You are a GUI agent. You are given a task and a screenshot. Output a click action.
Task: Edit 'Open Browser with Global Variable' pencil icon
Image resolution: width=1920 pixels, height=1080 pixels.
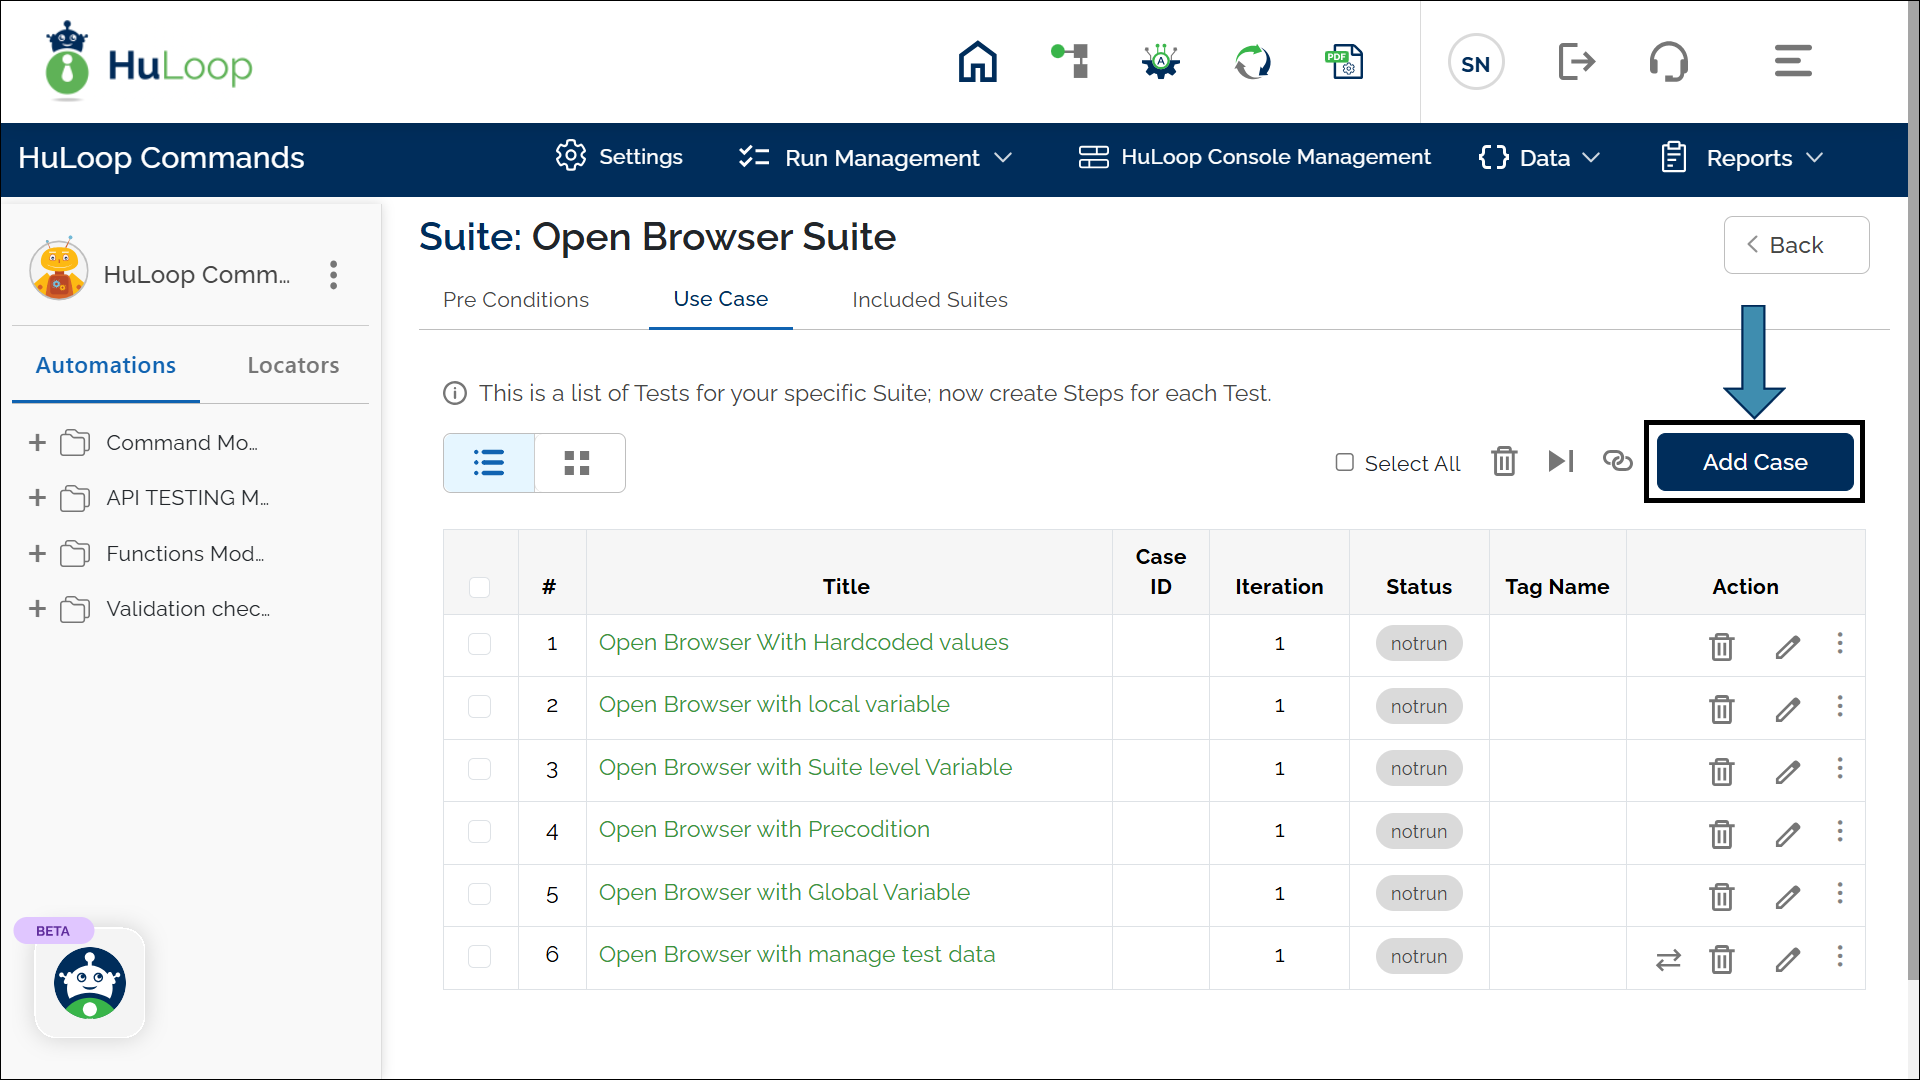click(x=1788, y=896)
